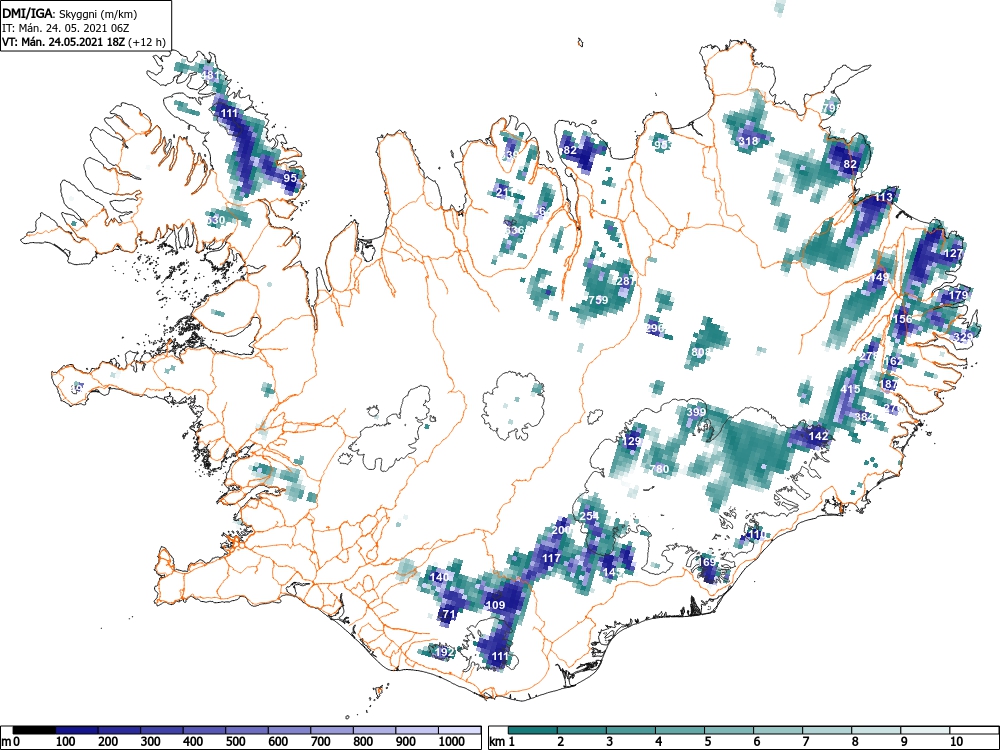Click the visibility value '630' on the map

click(216, 220)
